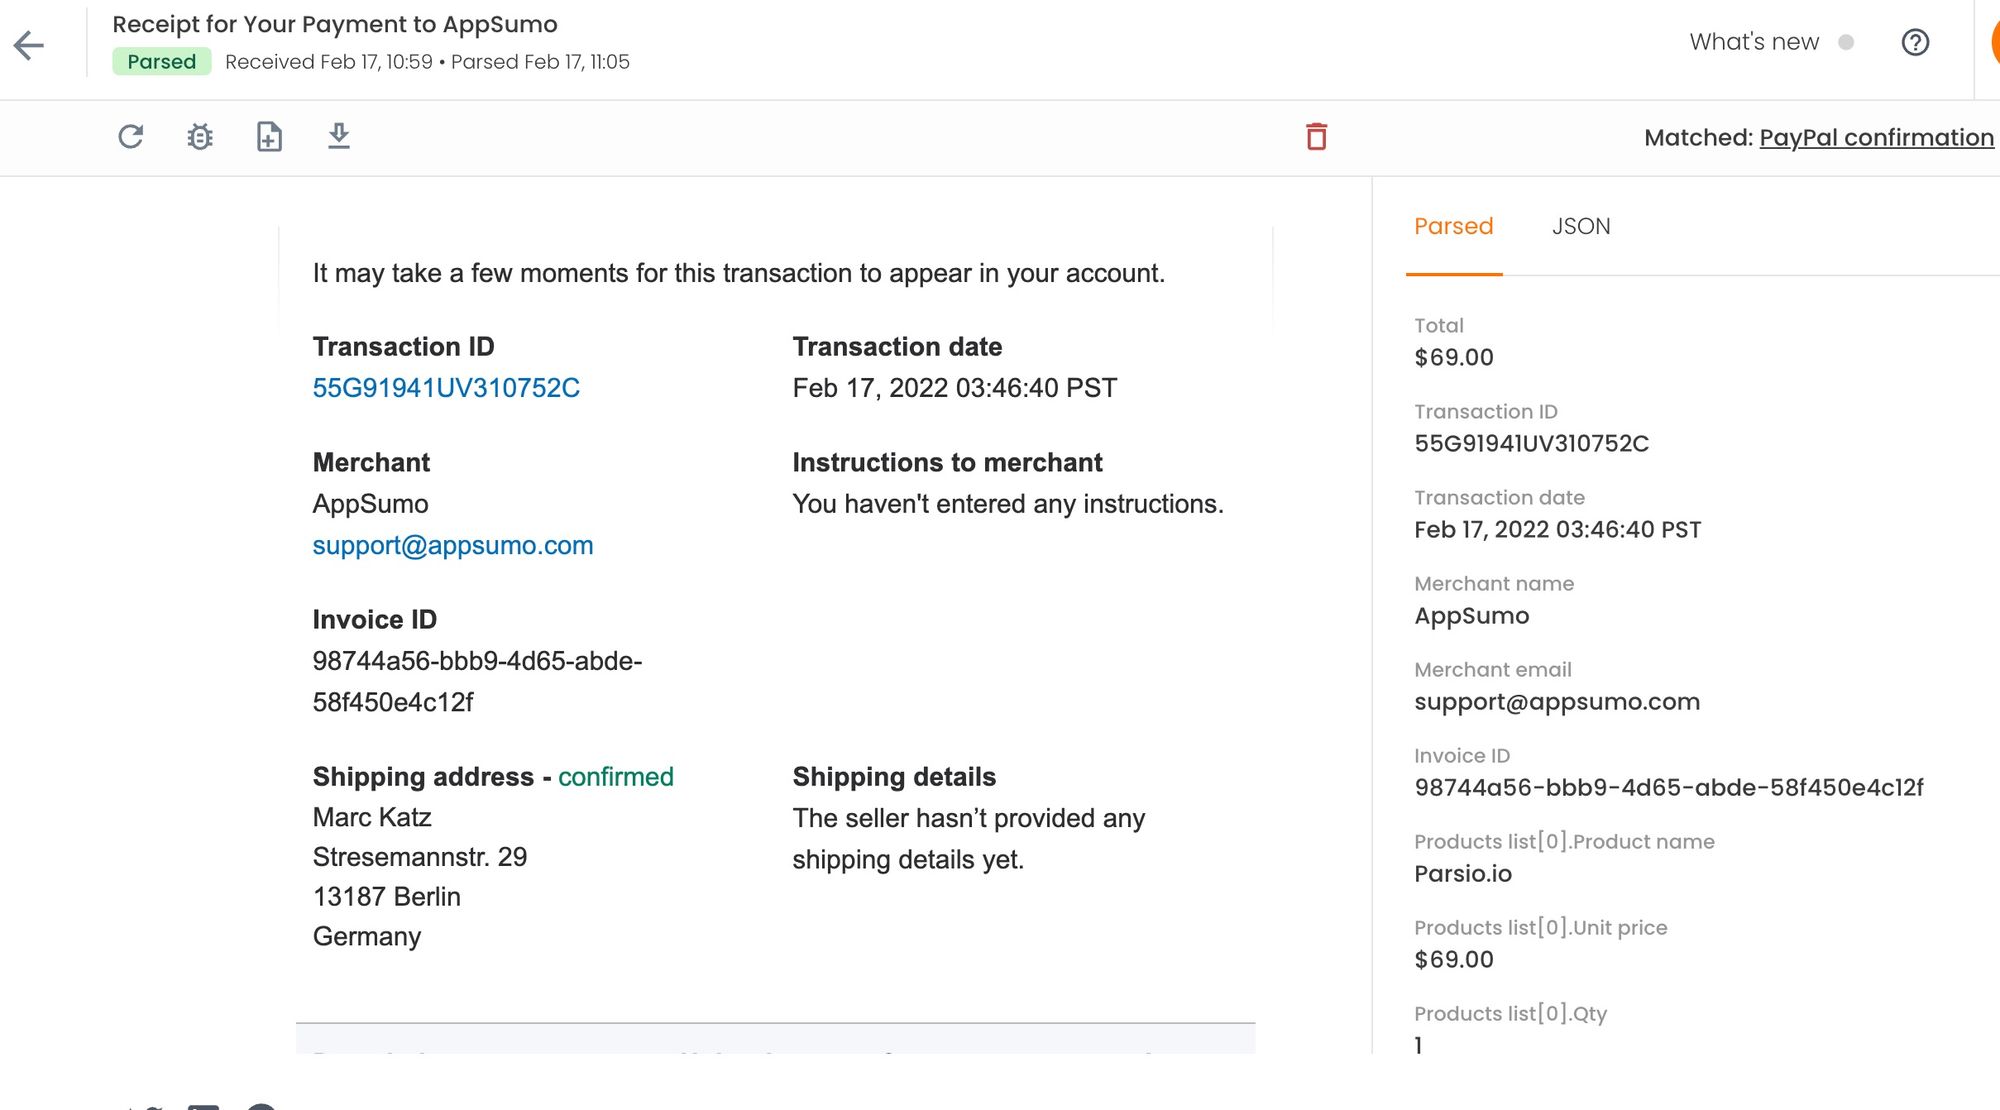The image size is (2000, 1110).
Task: Click the confirmed shipping address label
Action: 615,777
